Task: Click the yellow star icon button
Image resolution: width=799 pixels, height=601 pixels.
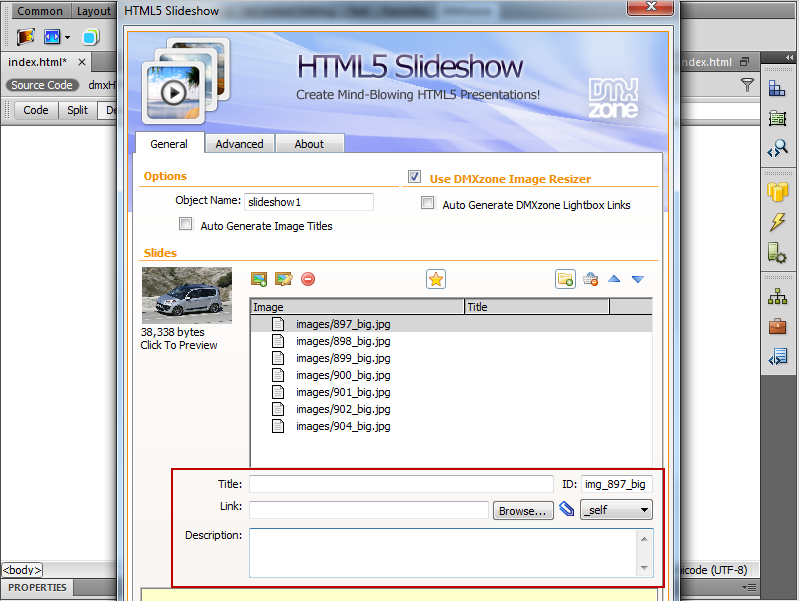Action: tap(436, 279)
